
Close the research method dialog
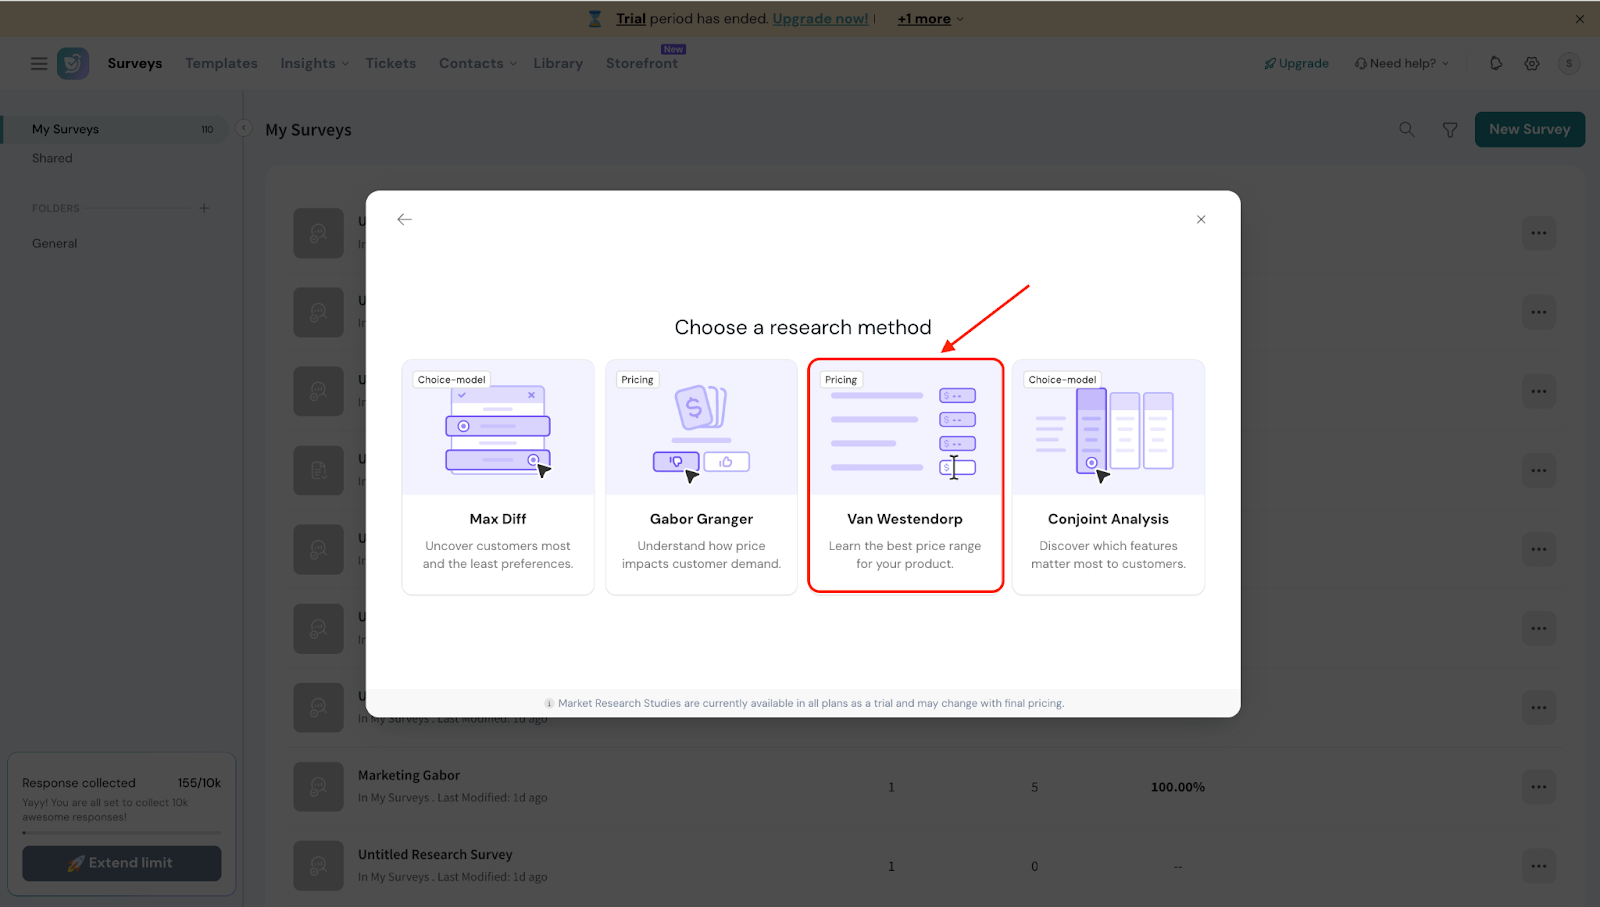(1201, 219)
